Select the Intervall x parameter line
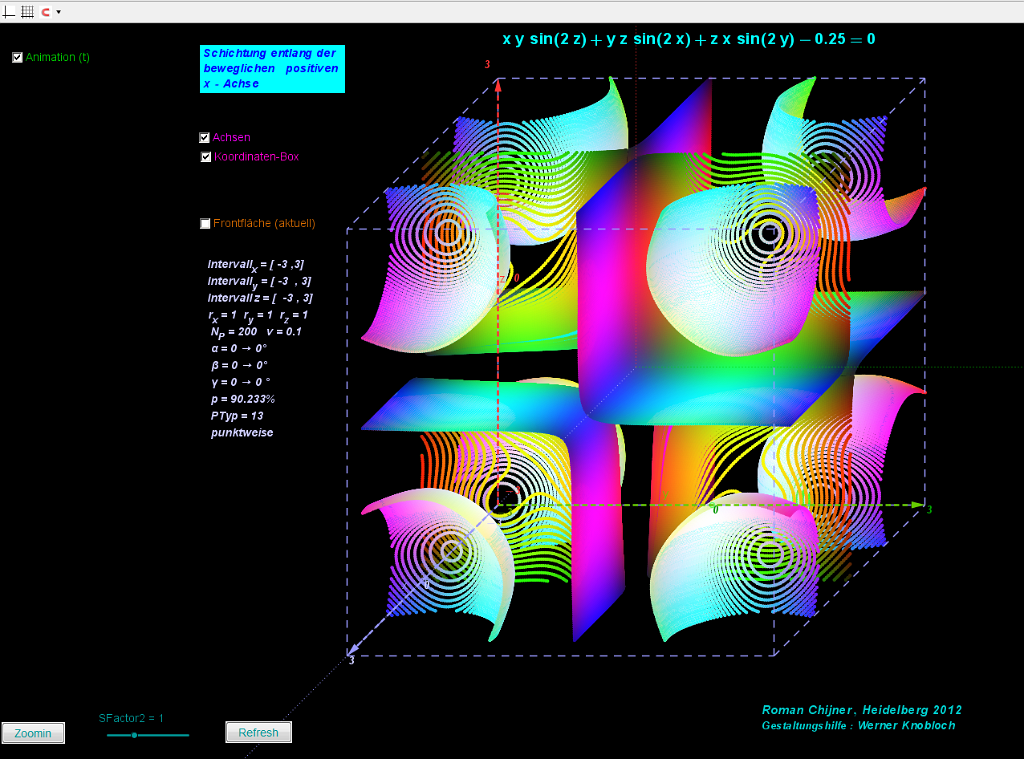 pyautogui.click(x=256, y=265)
